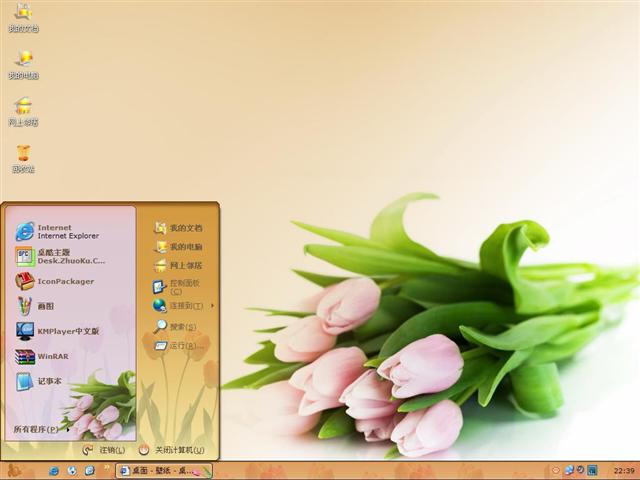Launch IconPackager from the Start menu
This screenshot has height=480, width=640.
55,281
